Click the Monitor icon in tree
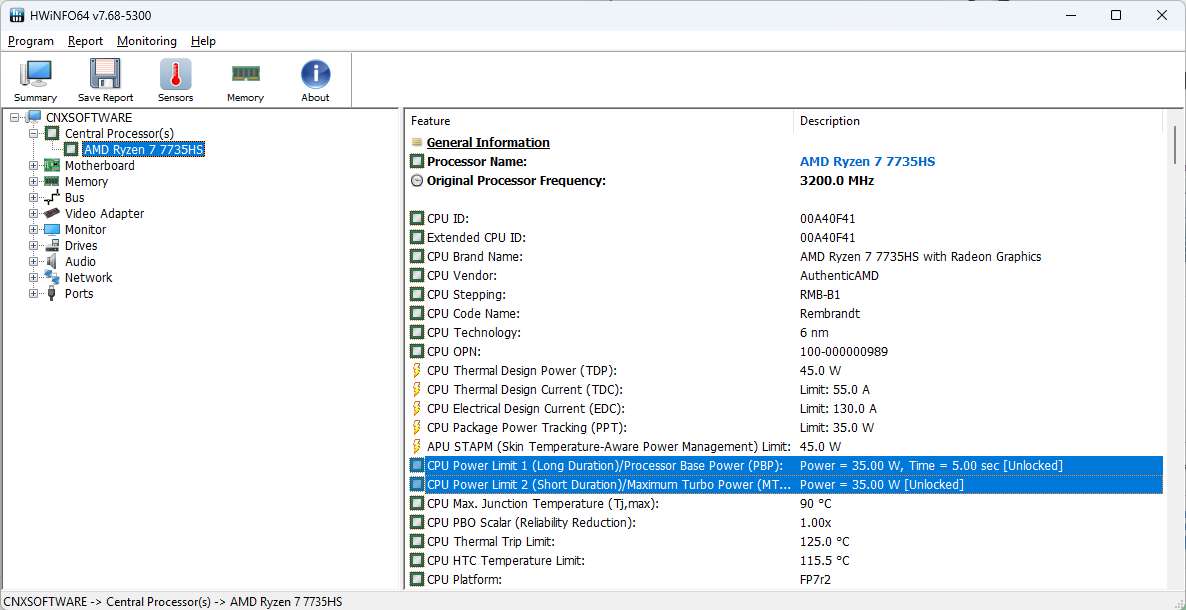 coord(52,229)
